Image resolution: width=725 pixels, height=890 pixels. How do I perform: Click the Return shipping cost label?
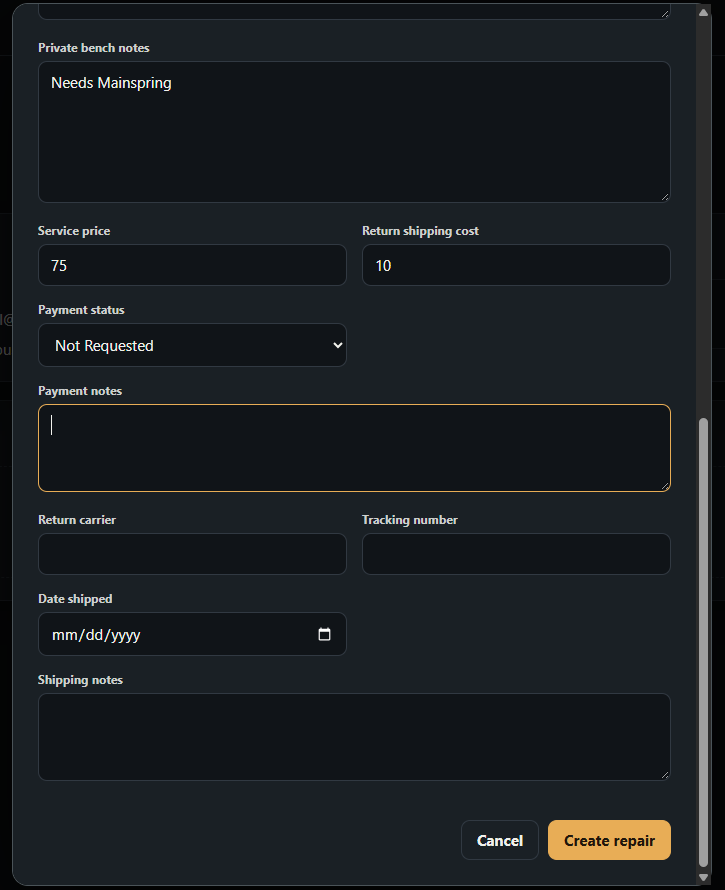[x=420, y=231]
